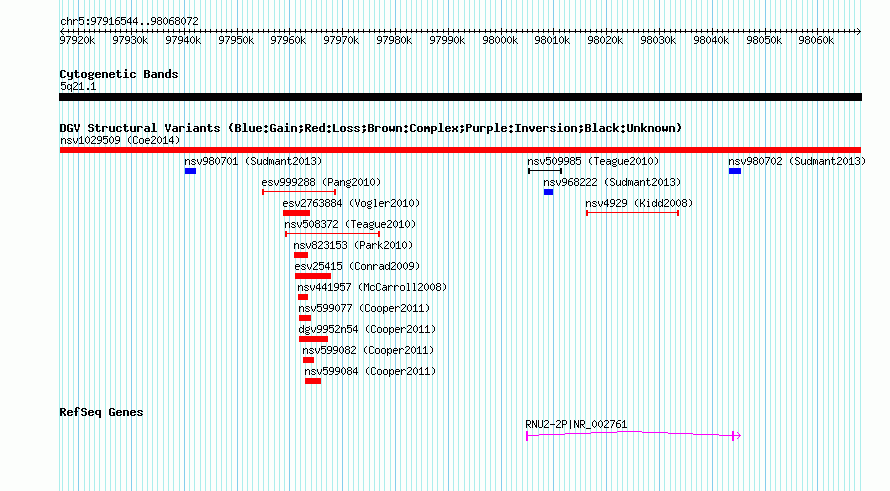Click the chr5:97916544..98068072 coordinate label
The width and height of the screenshot is (890, 491).
point(129,22)
